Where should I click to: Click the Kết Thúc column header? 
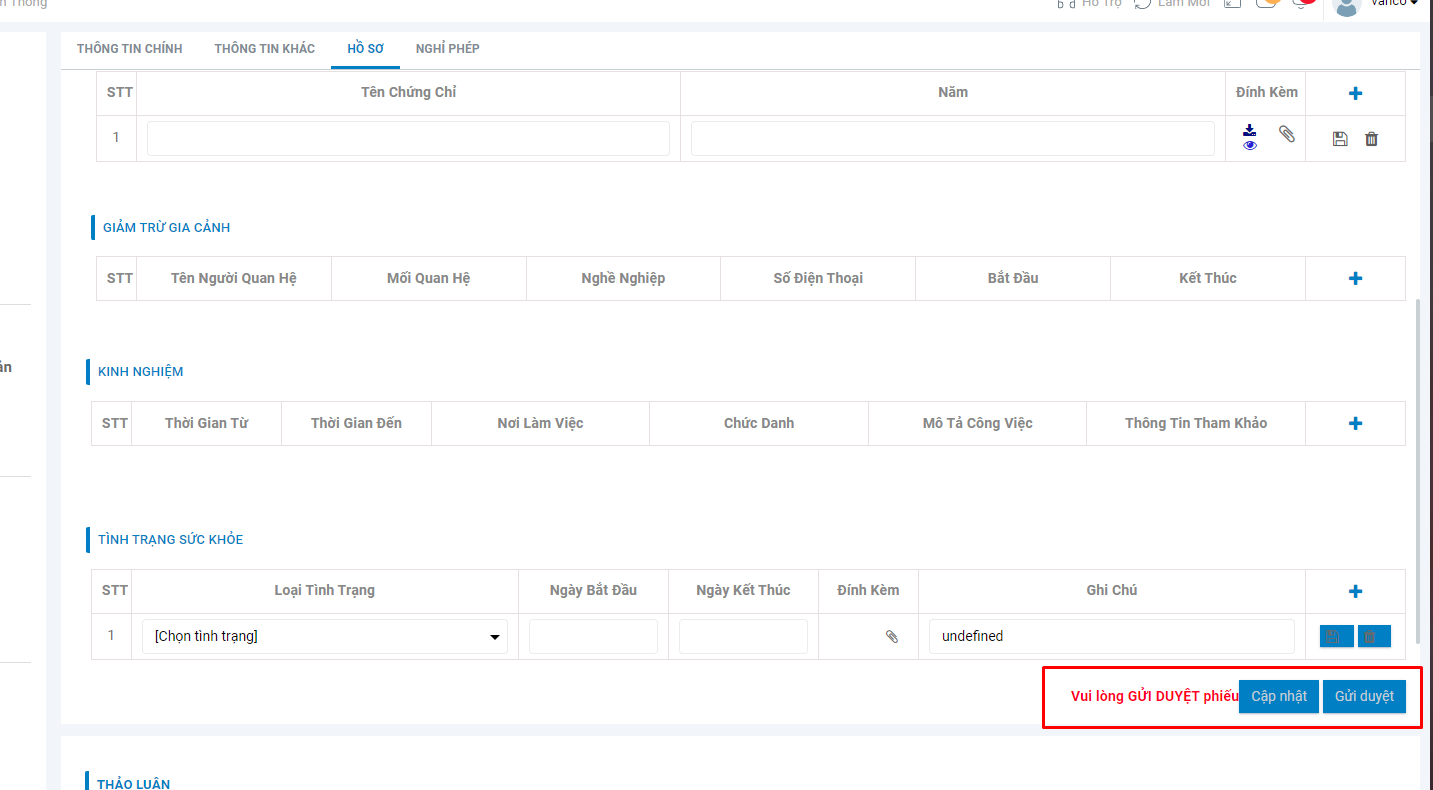(x=1208, y=278)
